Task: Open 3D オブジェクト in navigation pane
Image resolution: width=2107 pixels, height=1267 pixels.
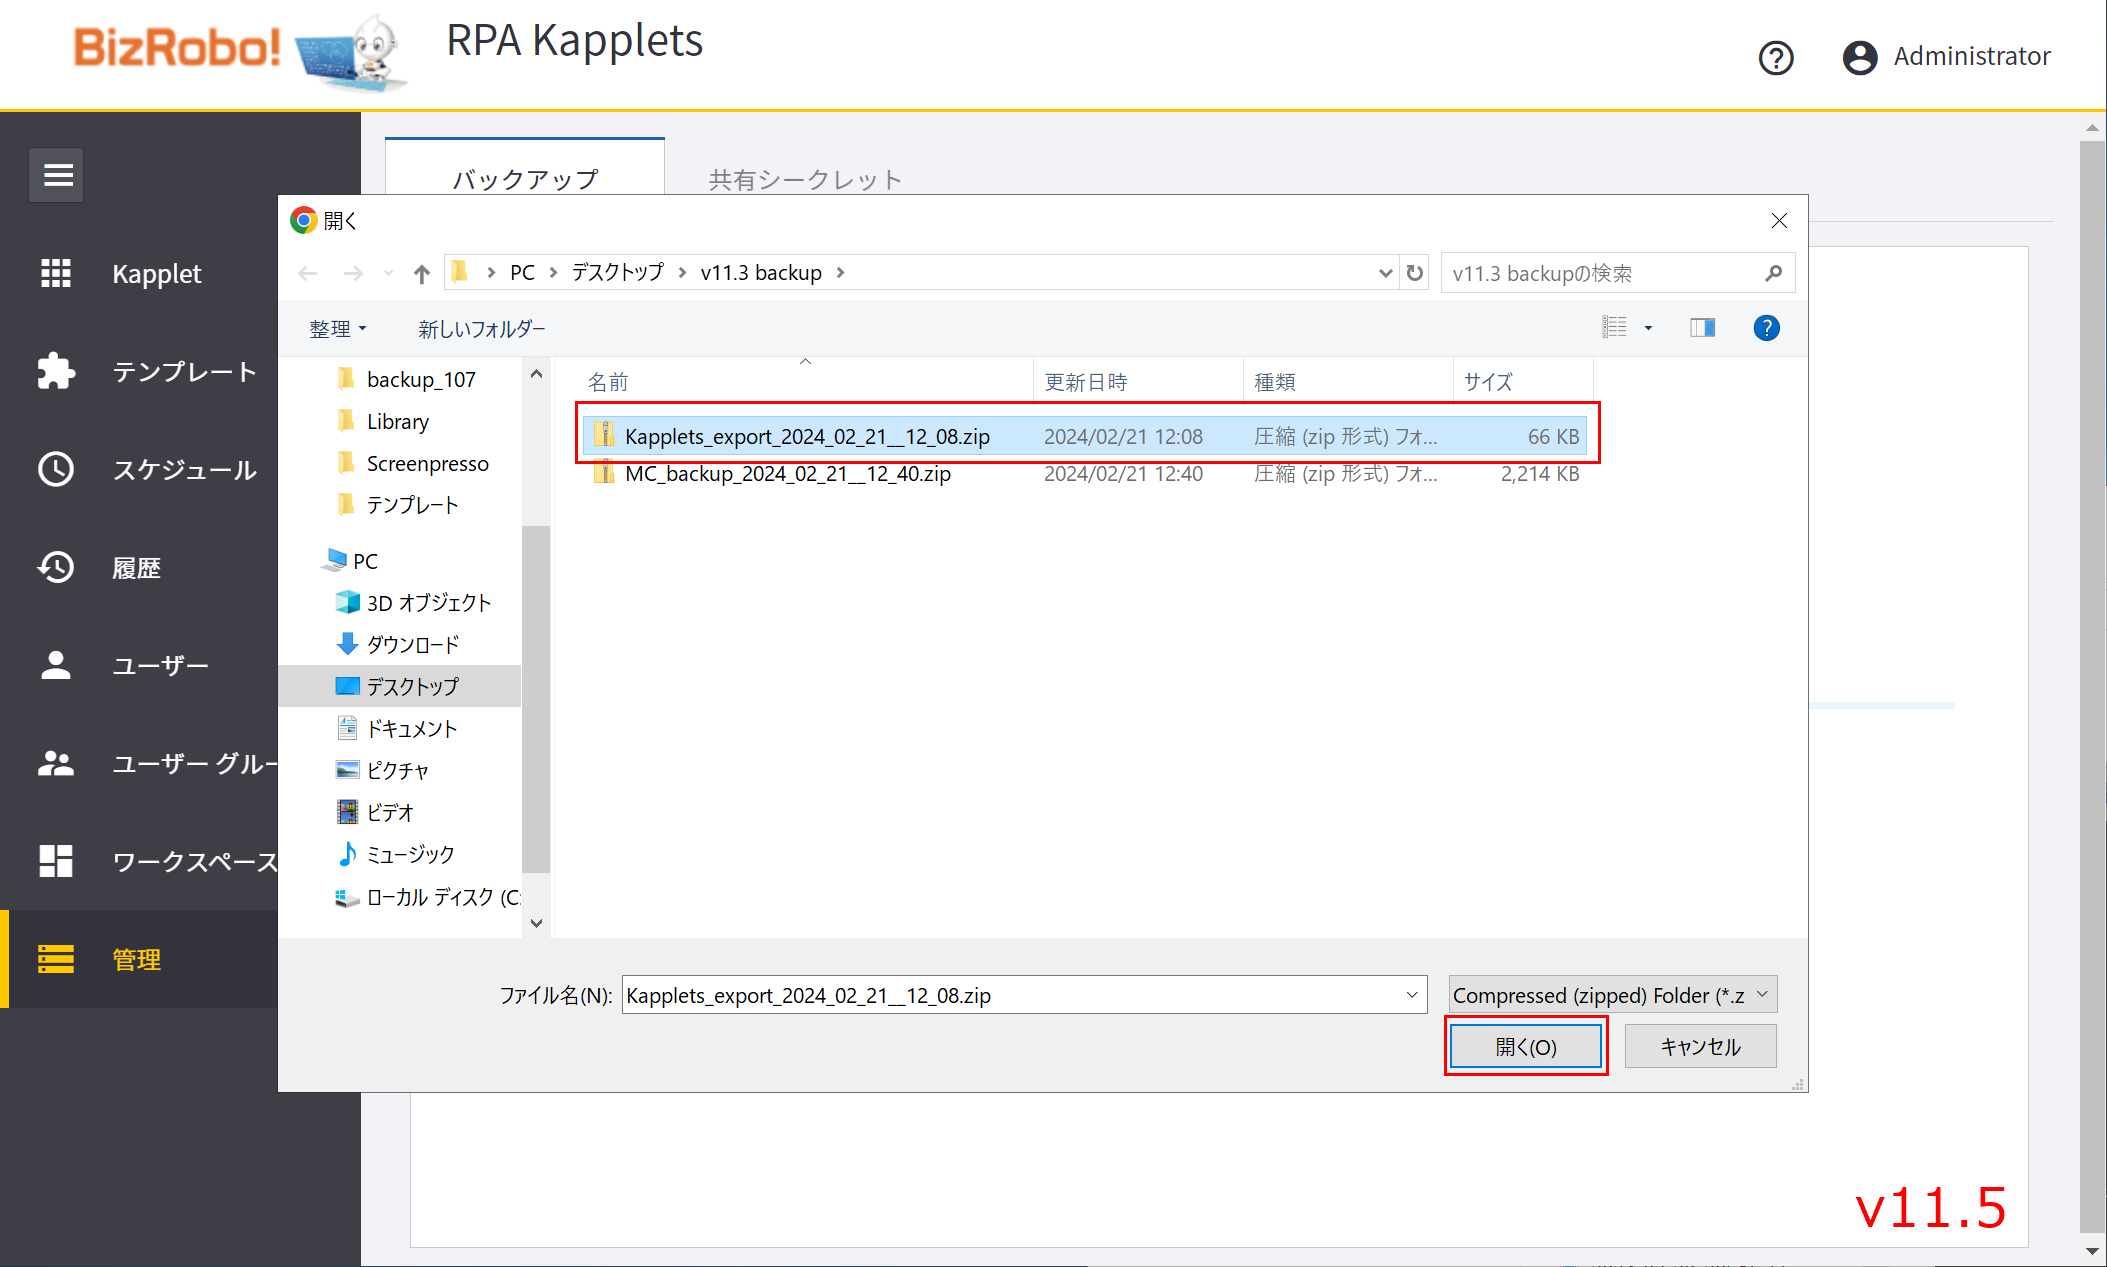Action: (x=414, y=603)
